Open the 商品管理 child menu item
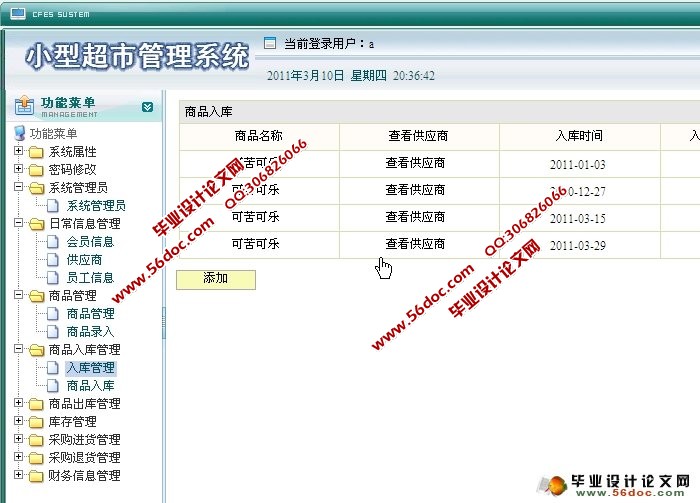The height and width of the screenshot is (503, 700). 90,314
